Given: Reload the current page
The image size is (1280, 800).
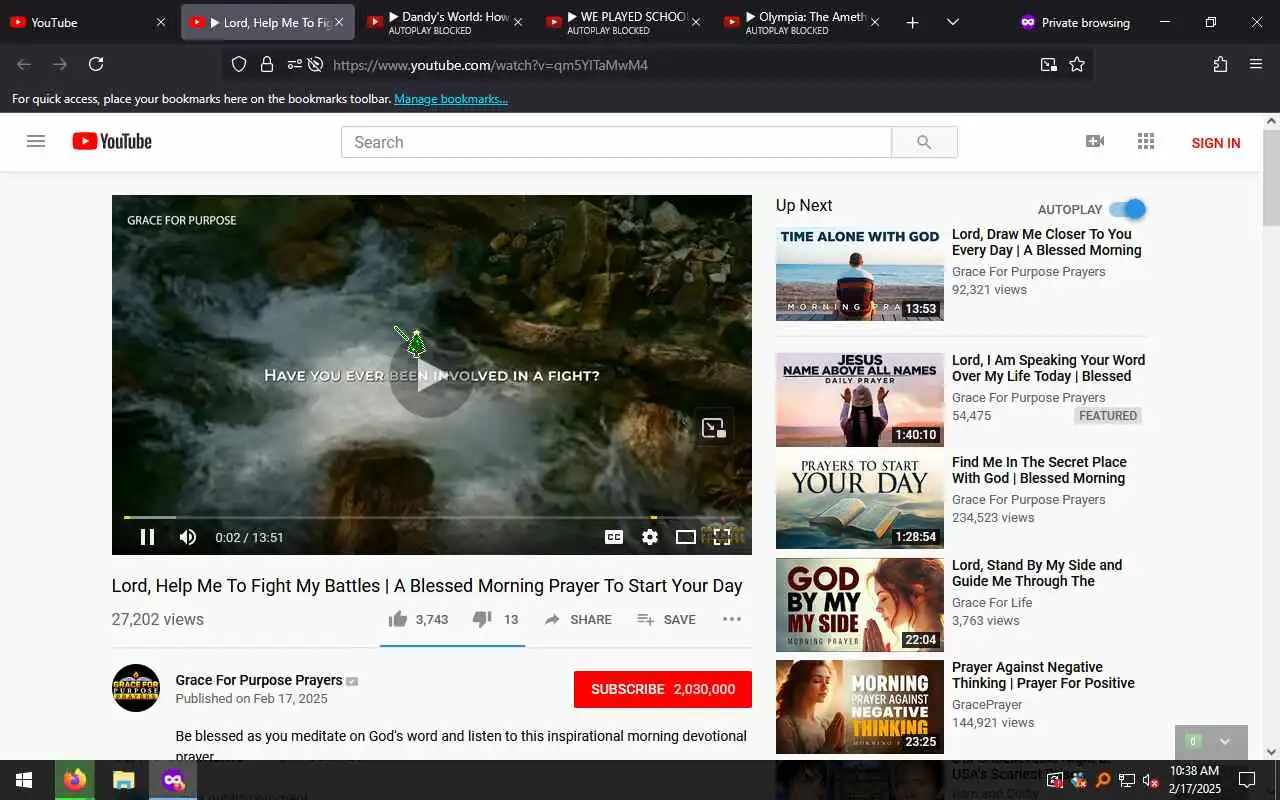Looking at the screenshot, I should tap(96, 64).
